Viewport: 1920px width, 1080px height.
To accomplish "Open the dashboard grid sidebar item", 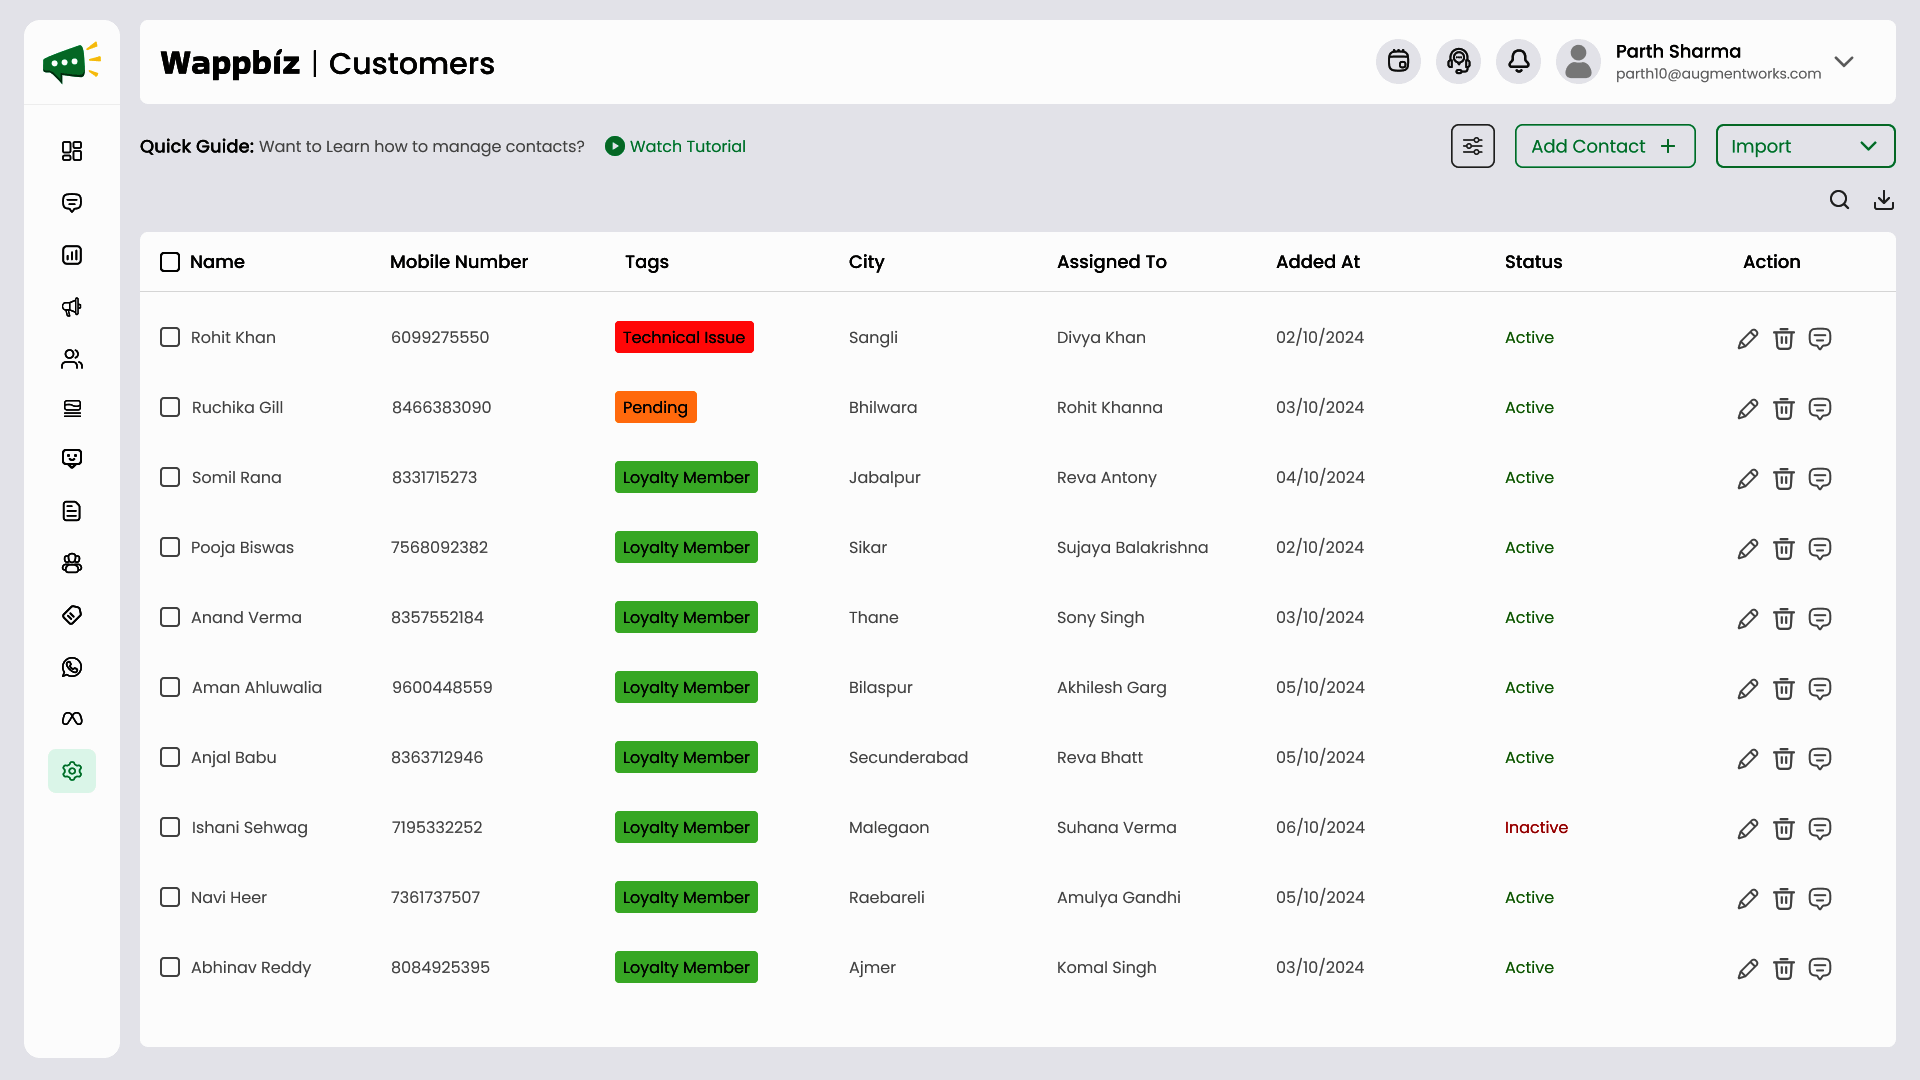I will [72, 151].
